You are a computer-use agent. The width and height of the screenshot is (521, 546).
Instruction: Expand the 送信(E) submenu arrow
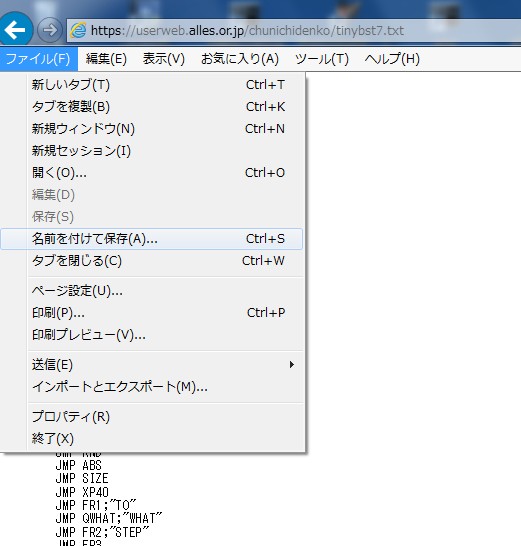[x=291, y=365]
